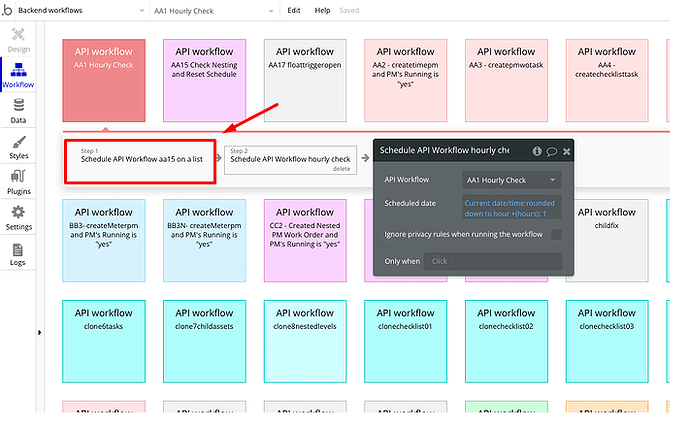This screenshot has height=427, width=690.
Task: Select Step 2 Schedule API Workflow hourly check
Action: [x=290, y=160]
